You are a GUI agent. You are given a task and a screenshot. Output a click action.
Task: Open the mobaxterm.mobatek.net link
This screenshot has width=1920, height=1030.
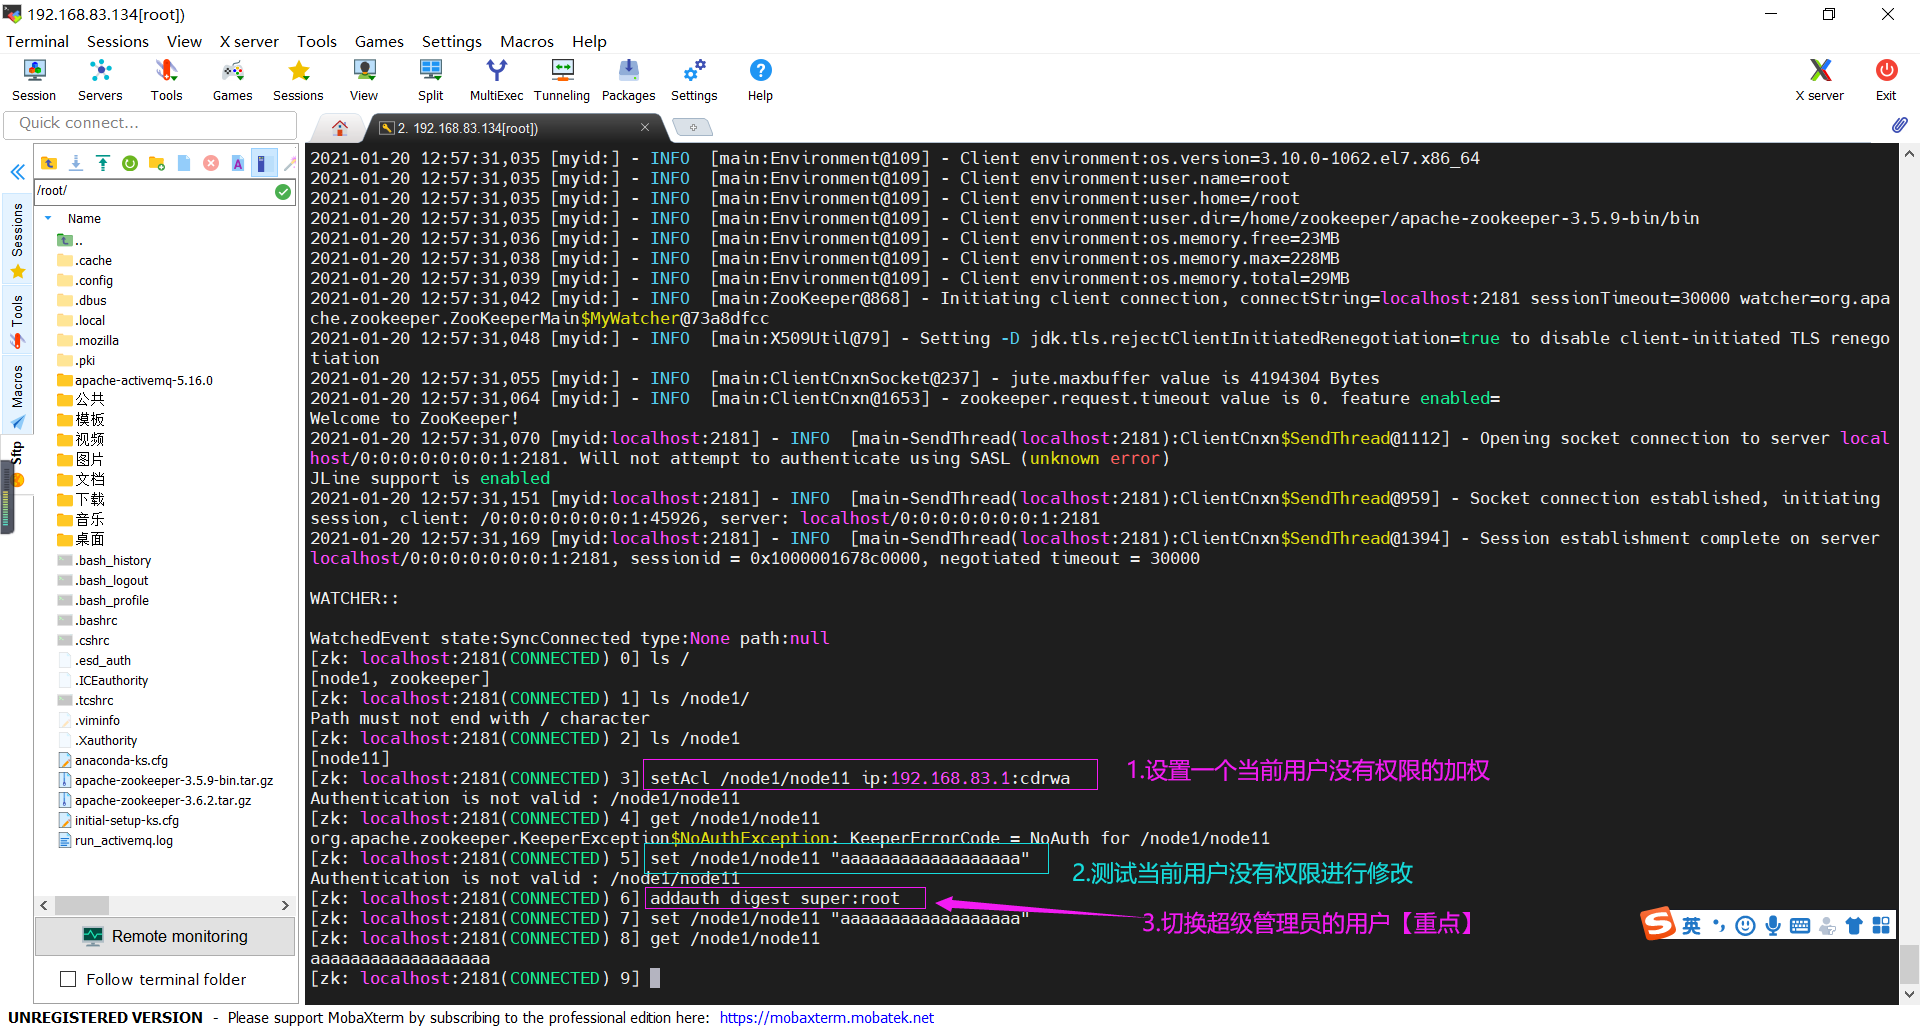point(826,1017)
